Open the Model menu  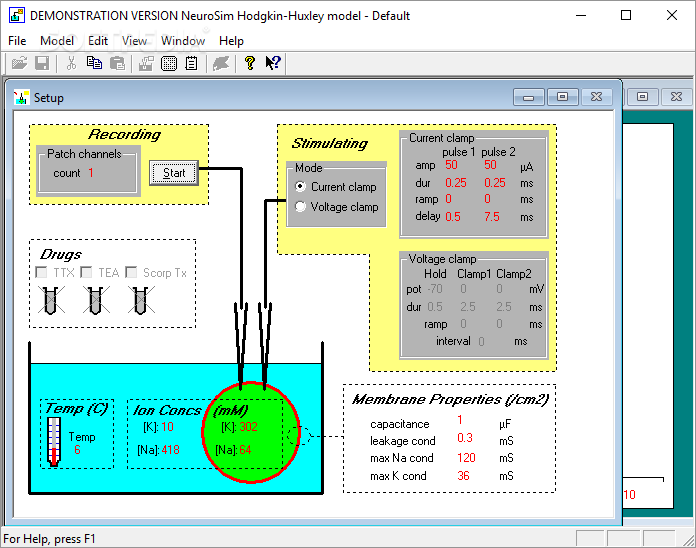(x=57, y=41)
